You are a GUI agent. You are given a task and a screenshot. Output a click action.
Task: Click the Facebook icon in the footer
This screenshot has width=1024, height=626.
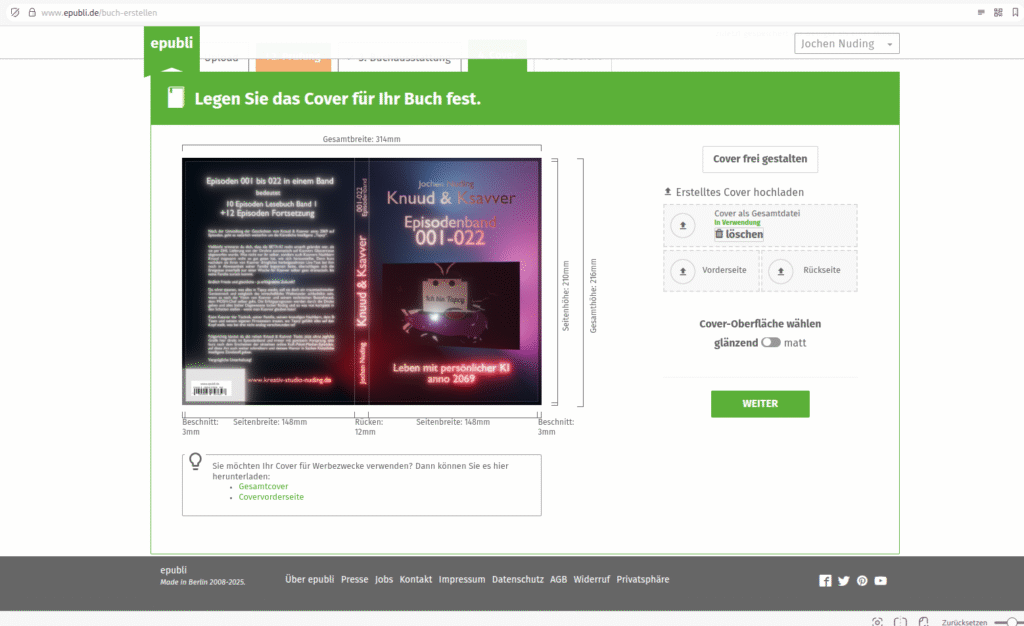pyautogui.click(x=825, y=581)
